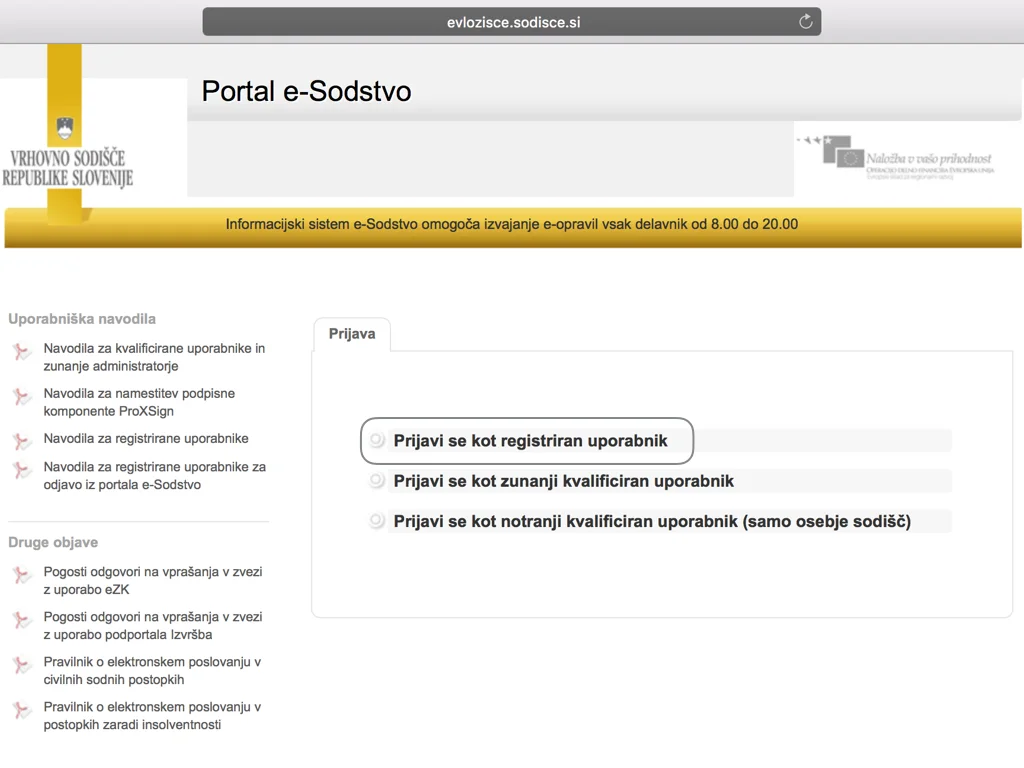Screen dimensions: 1024x768
Task: Click the Slovenian coat of arms emblem
Action: (x=65, y=128)
